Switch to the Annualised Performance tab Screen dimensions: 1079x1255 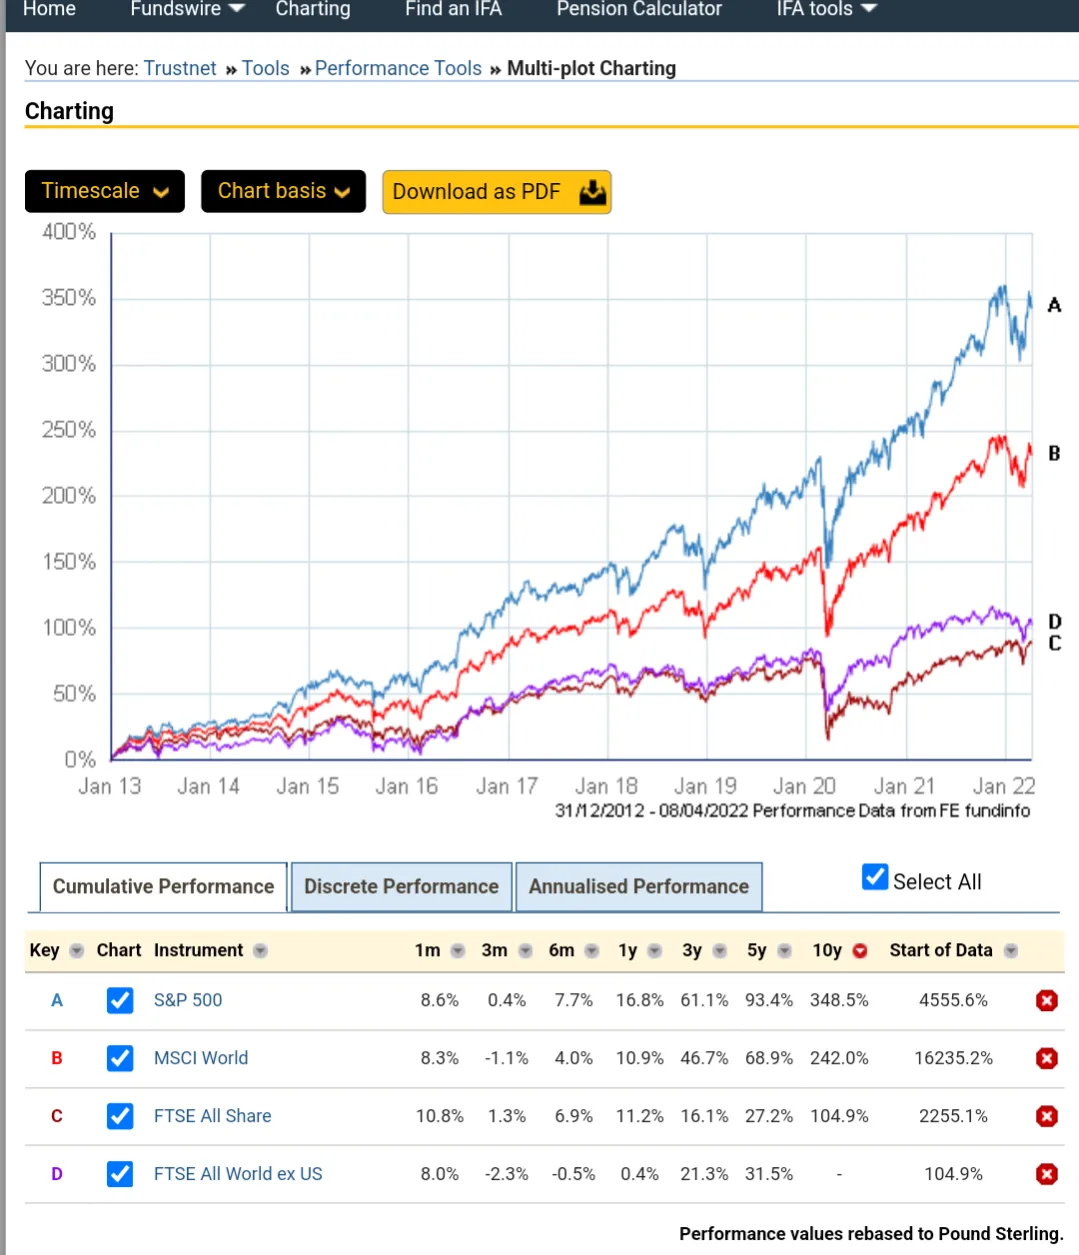[x=638, y=886]
